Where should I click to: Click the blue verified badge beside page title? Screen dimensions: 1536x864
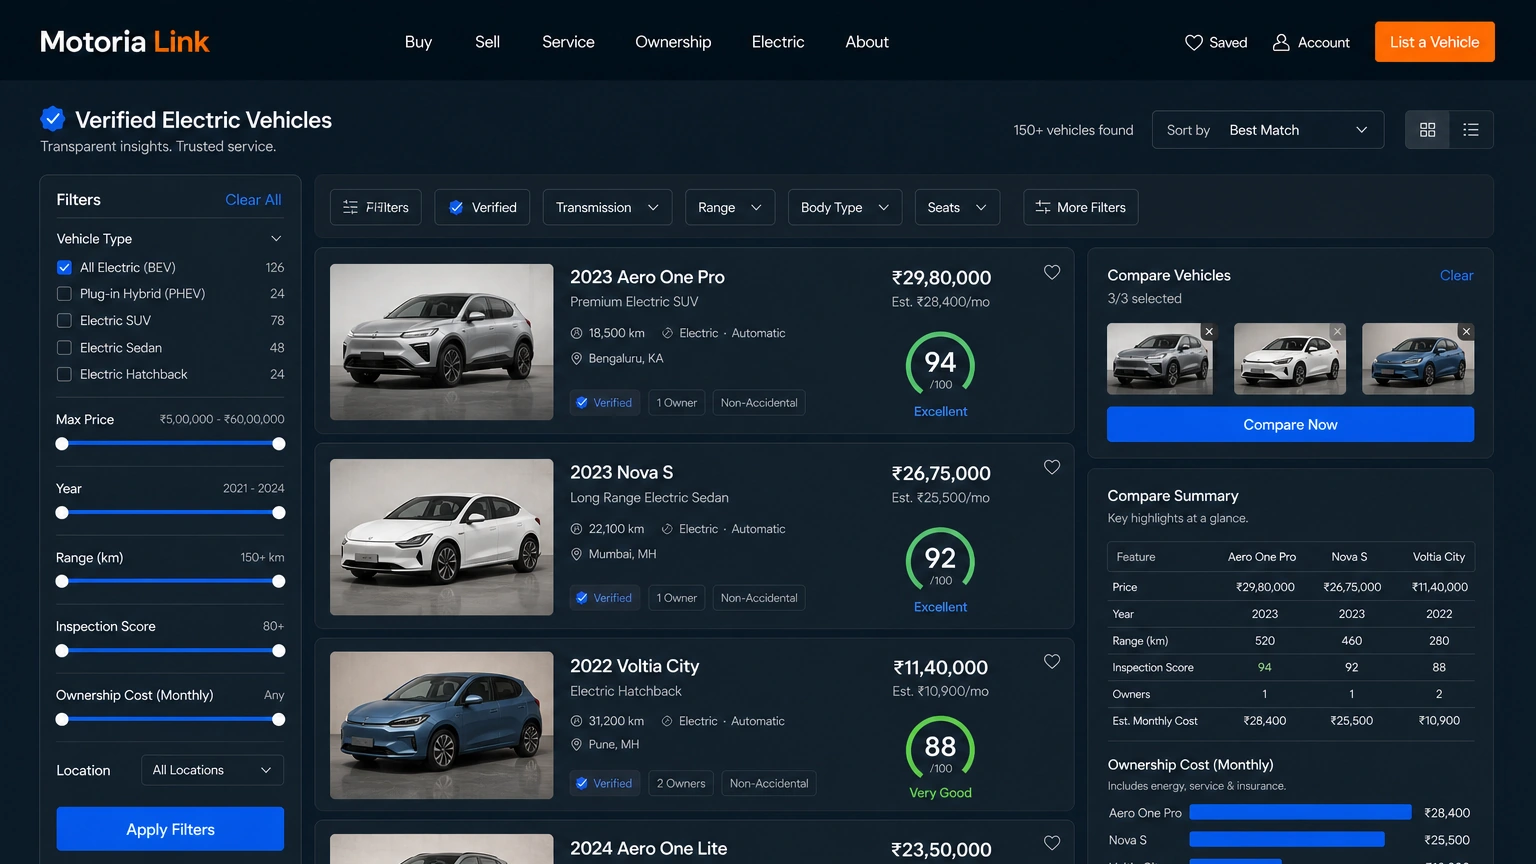click(x=53, y=119)
